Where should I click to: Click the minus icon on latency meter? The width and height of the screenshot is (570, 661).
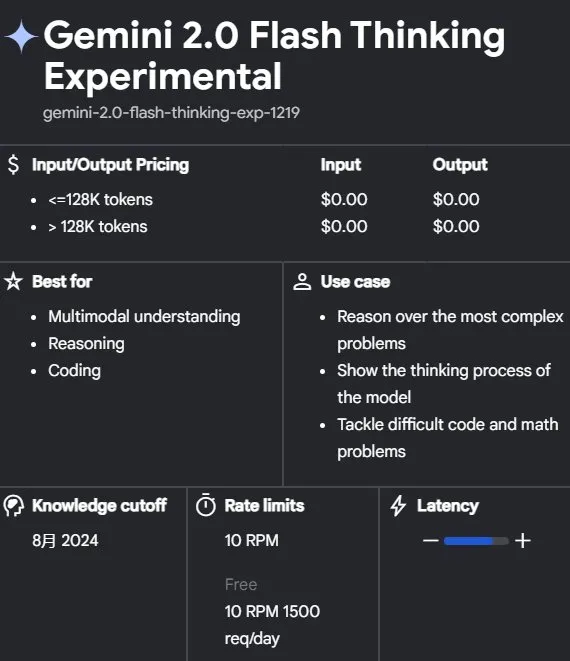pos(431,540)
